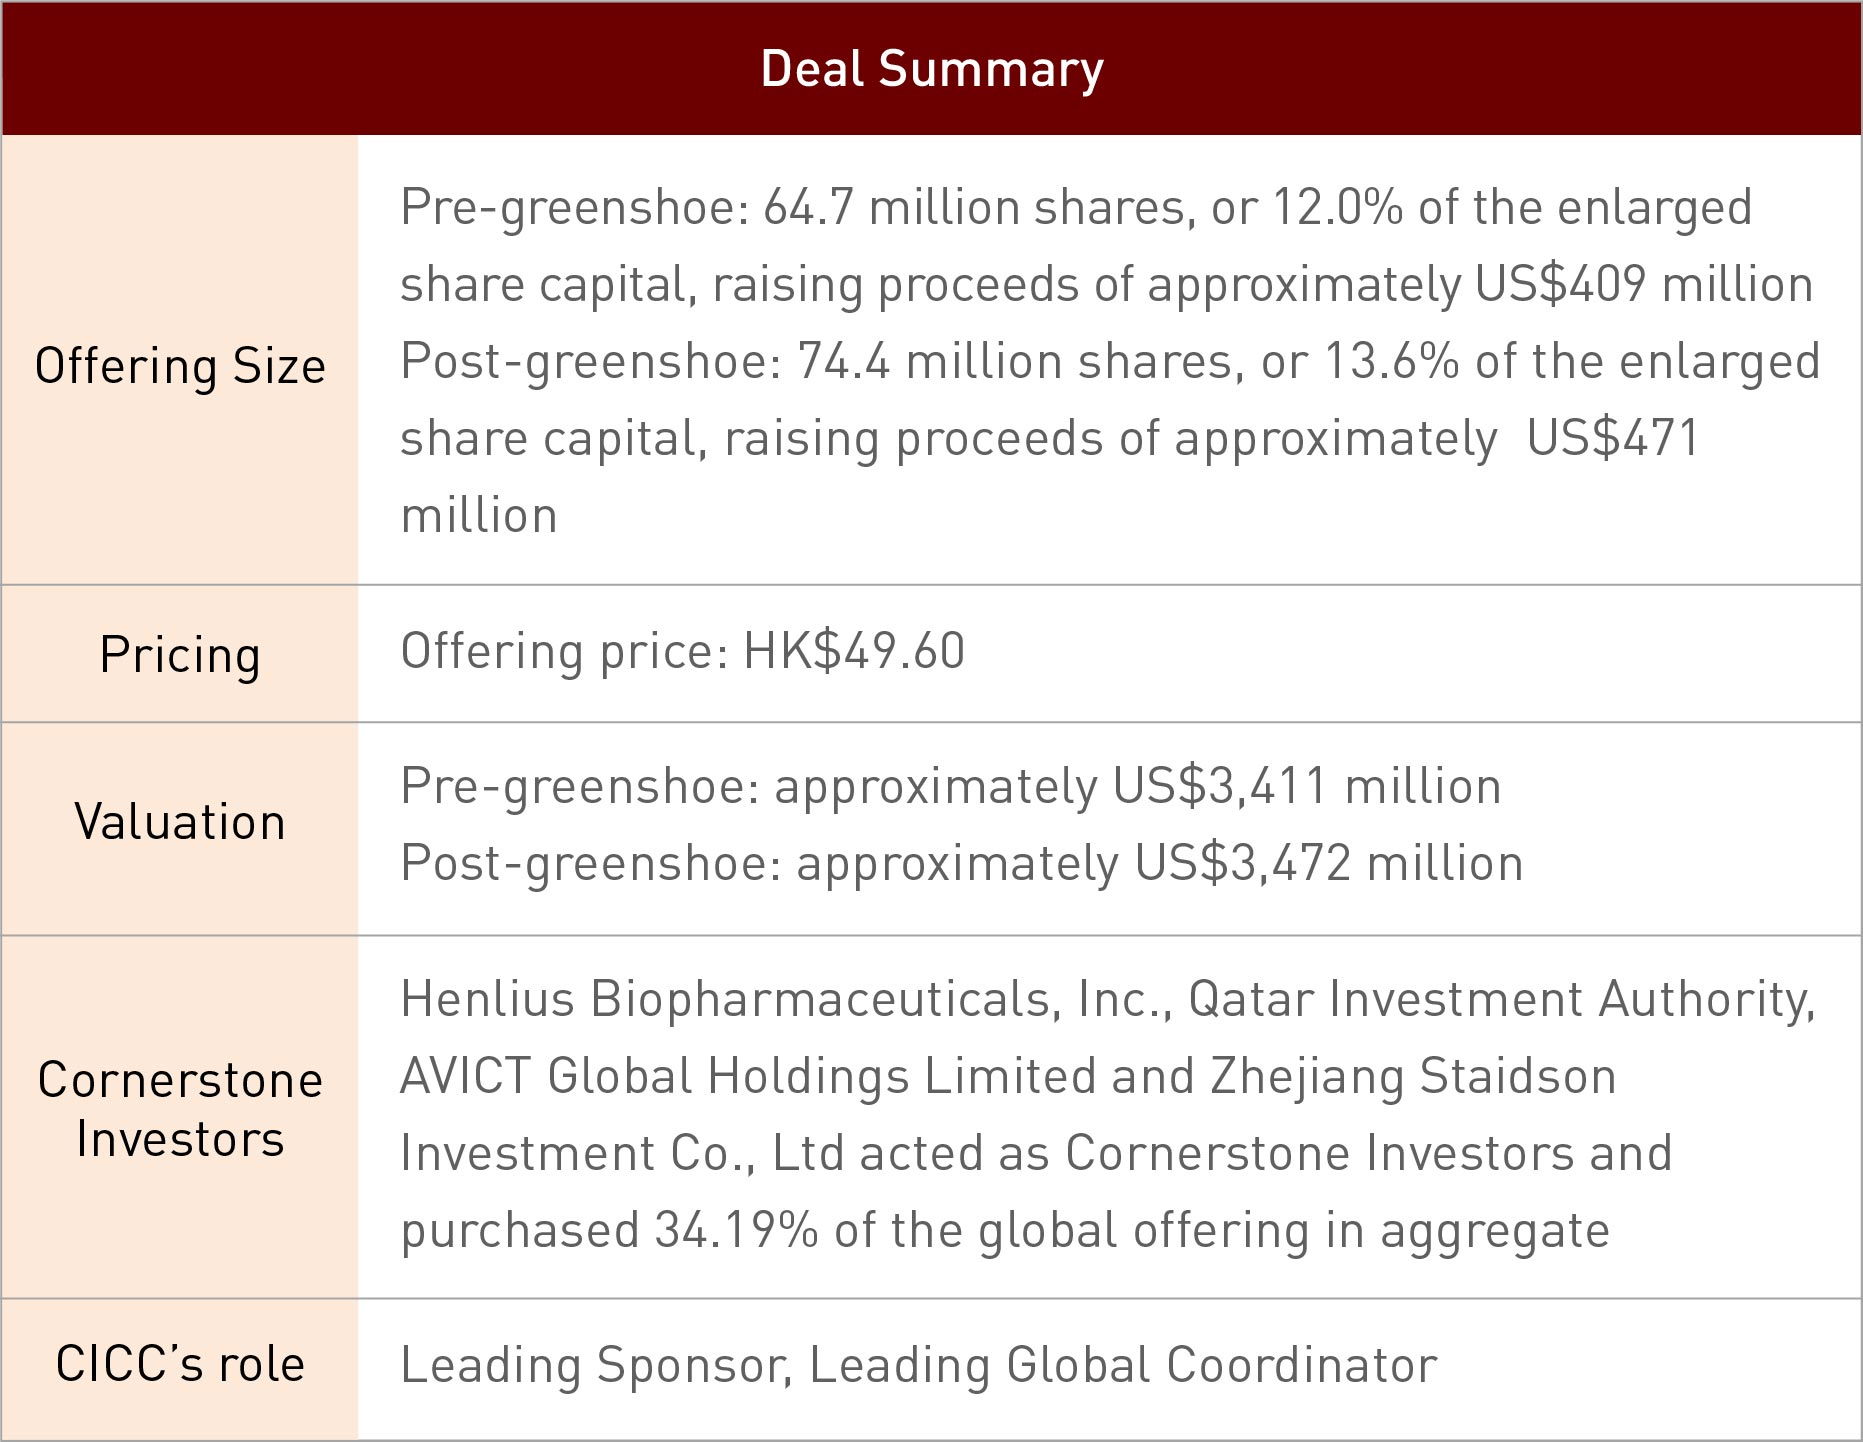Click the Pricing row label
Viewport: 1863px width, 1442px height.
(180, 655)
